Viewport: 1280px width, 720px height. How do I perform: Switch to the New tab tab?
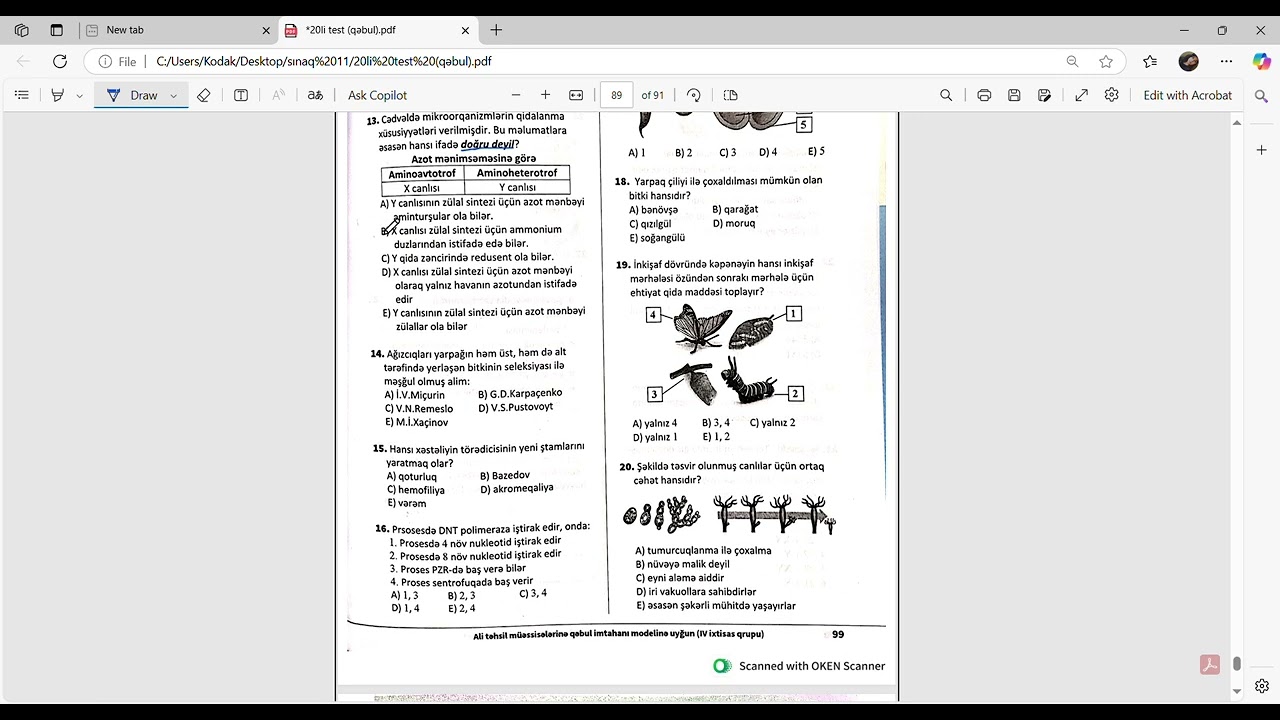click(176, 30)
